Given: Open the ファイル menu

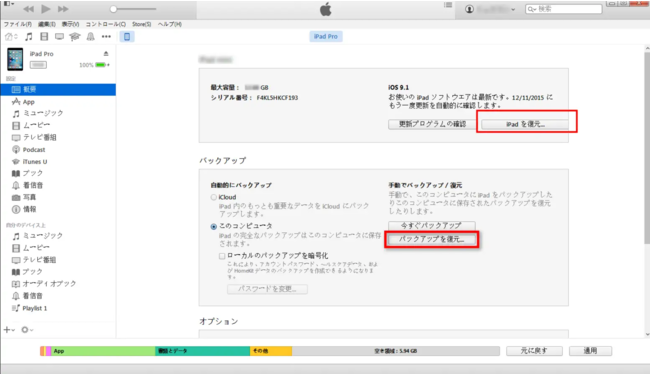Looking at the screenshot, I should point(17,24).
